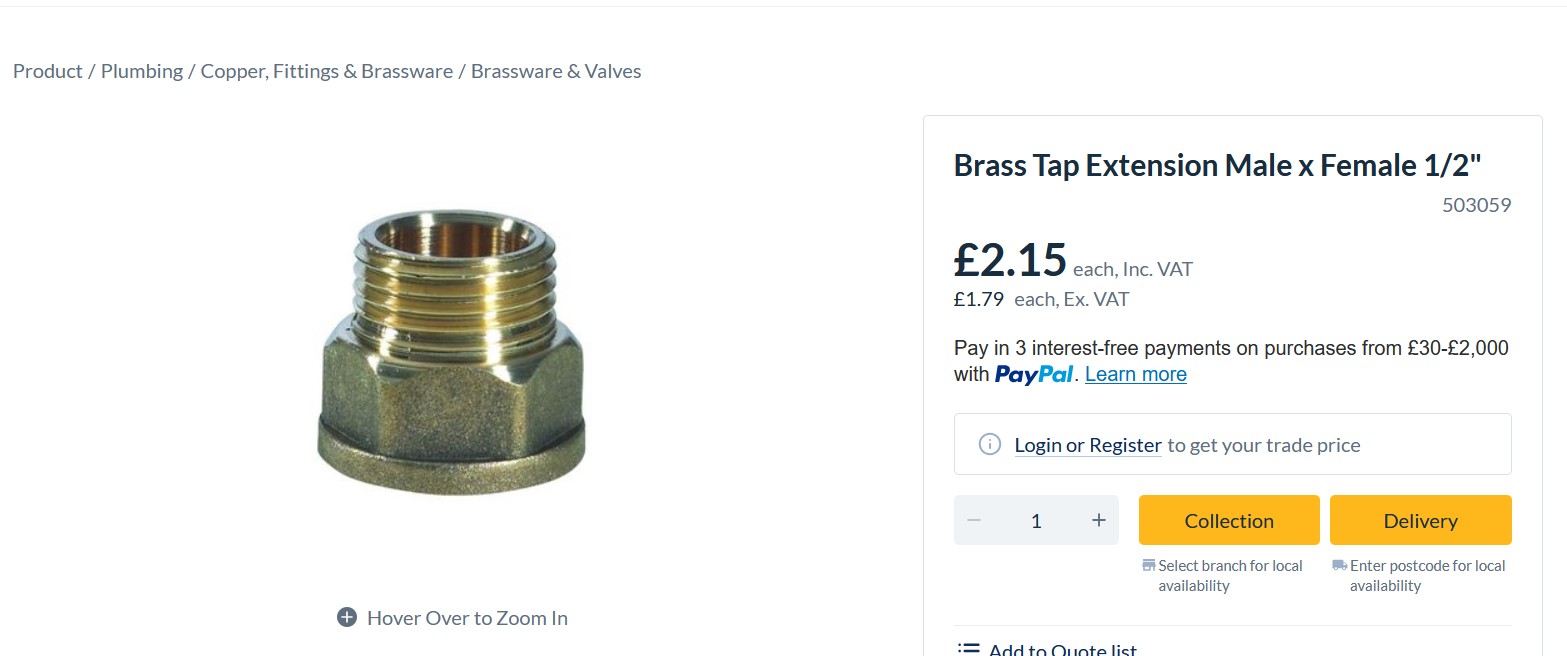Image resolution: width=1567 pixels, height=656 pixels.
Task: Open the Login or Register link
Action: coord(1087,444)
